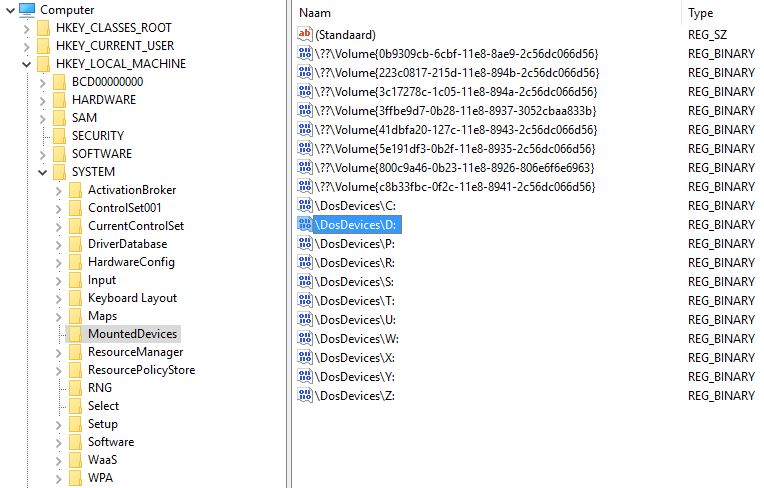
Task: Click the binary icon of \DosDevices\Z: value
Action: click(305, 395)
